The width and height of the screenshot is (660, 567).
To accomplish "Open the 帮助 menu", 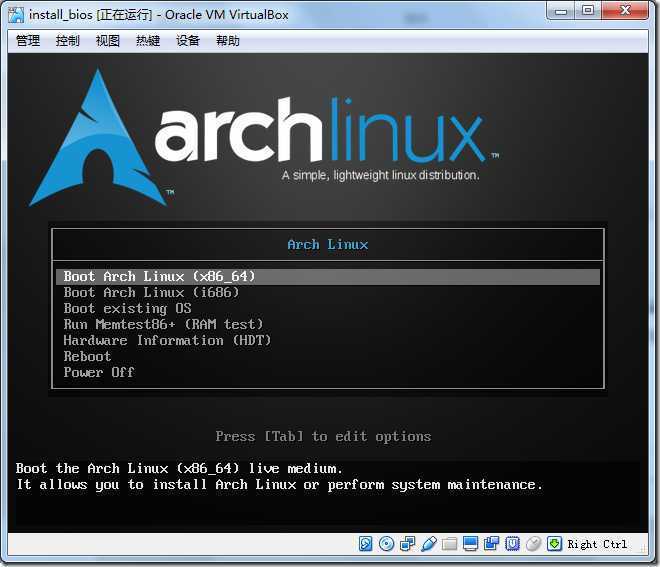I will click(228, 41).
